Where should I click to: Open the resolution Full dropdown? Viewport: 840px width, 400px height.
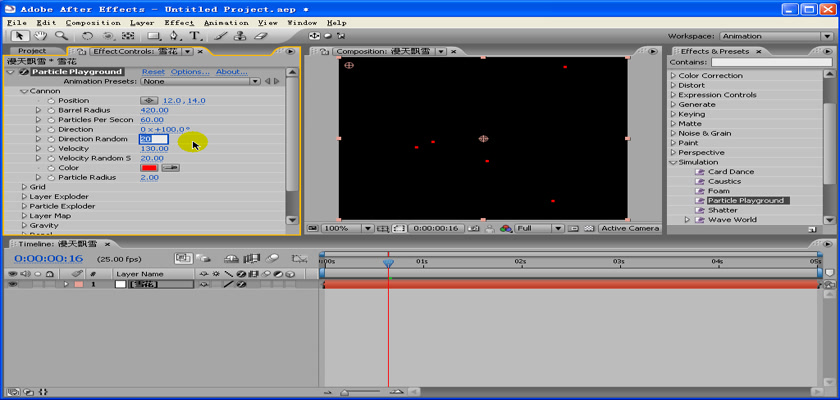tap(539, 229)
